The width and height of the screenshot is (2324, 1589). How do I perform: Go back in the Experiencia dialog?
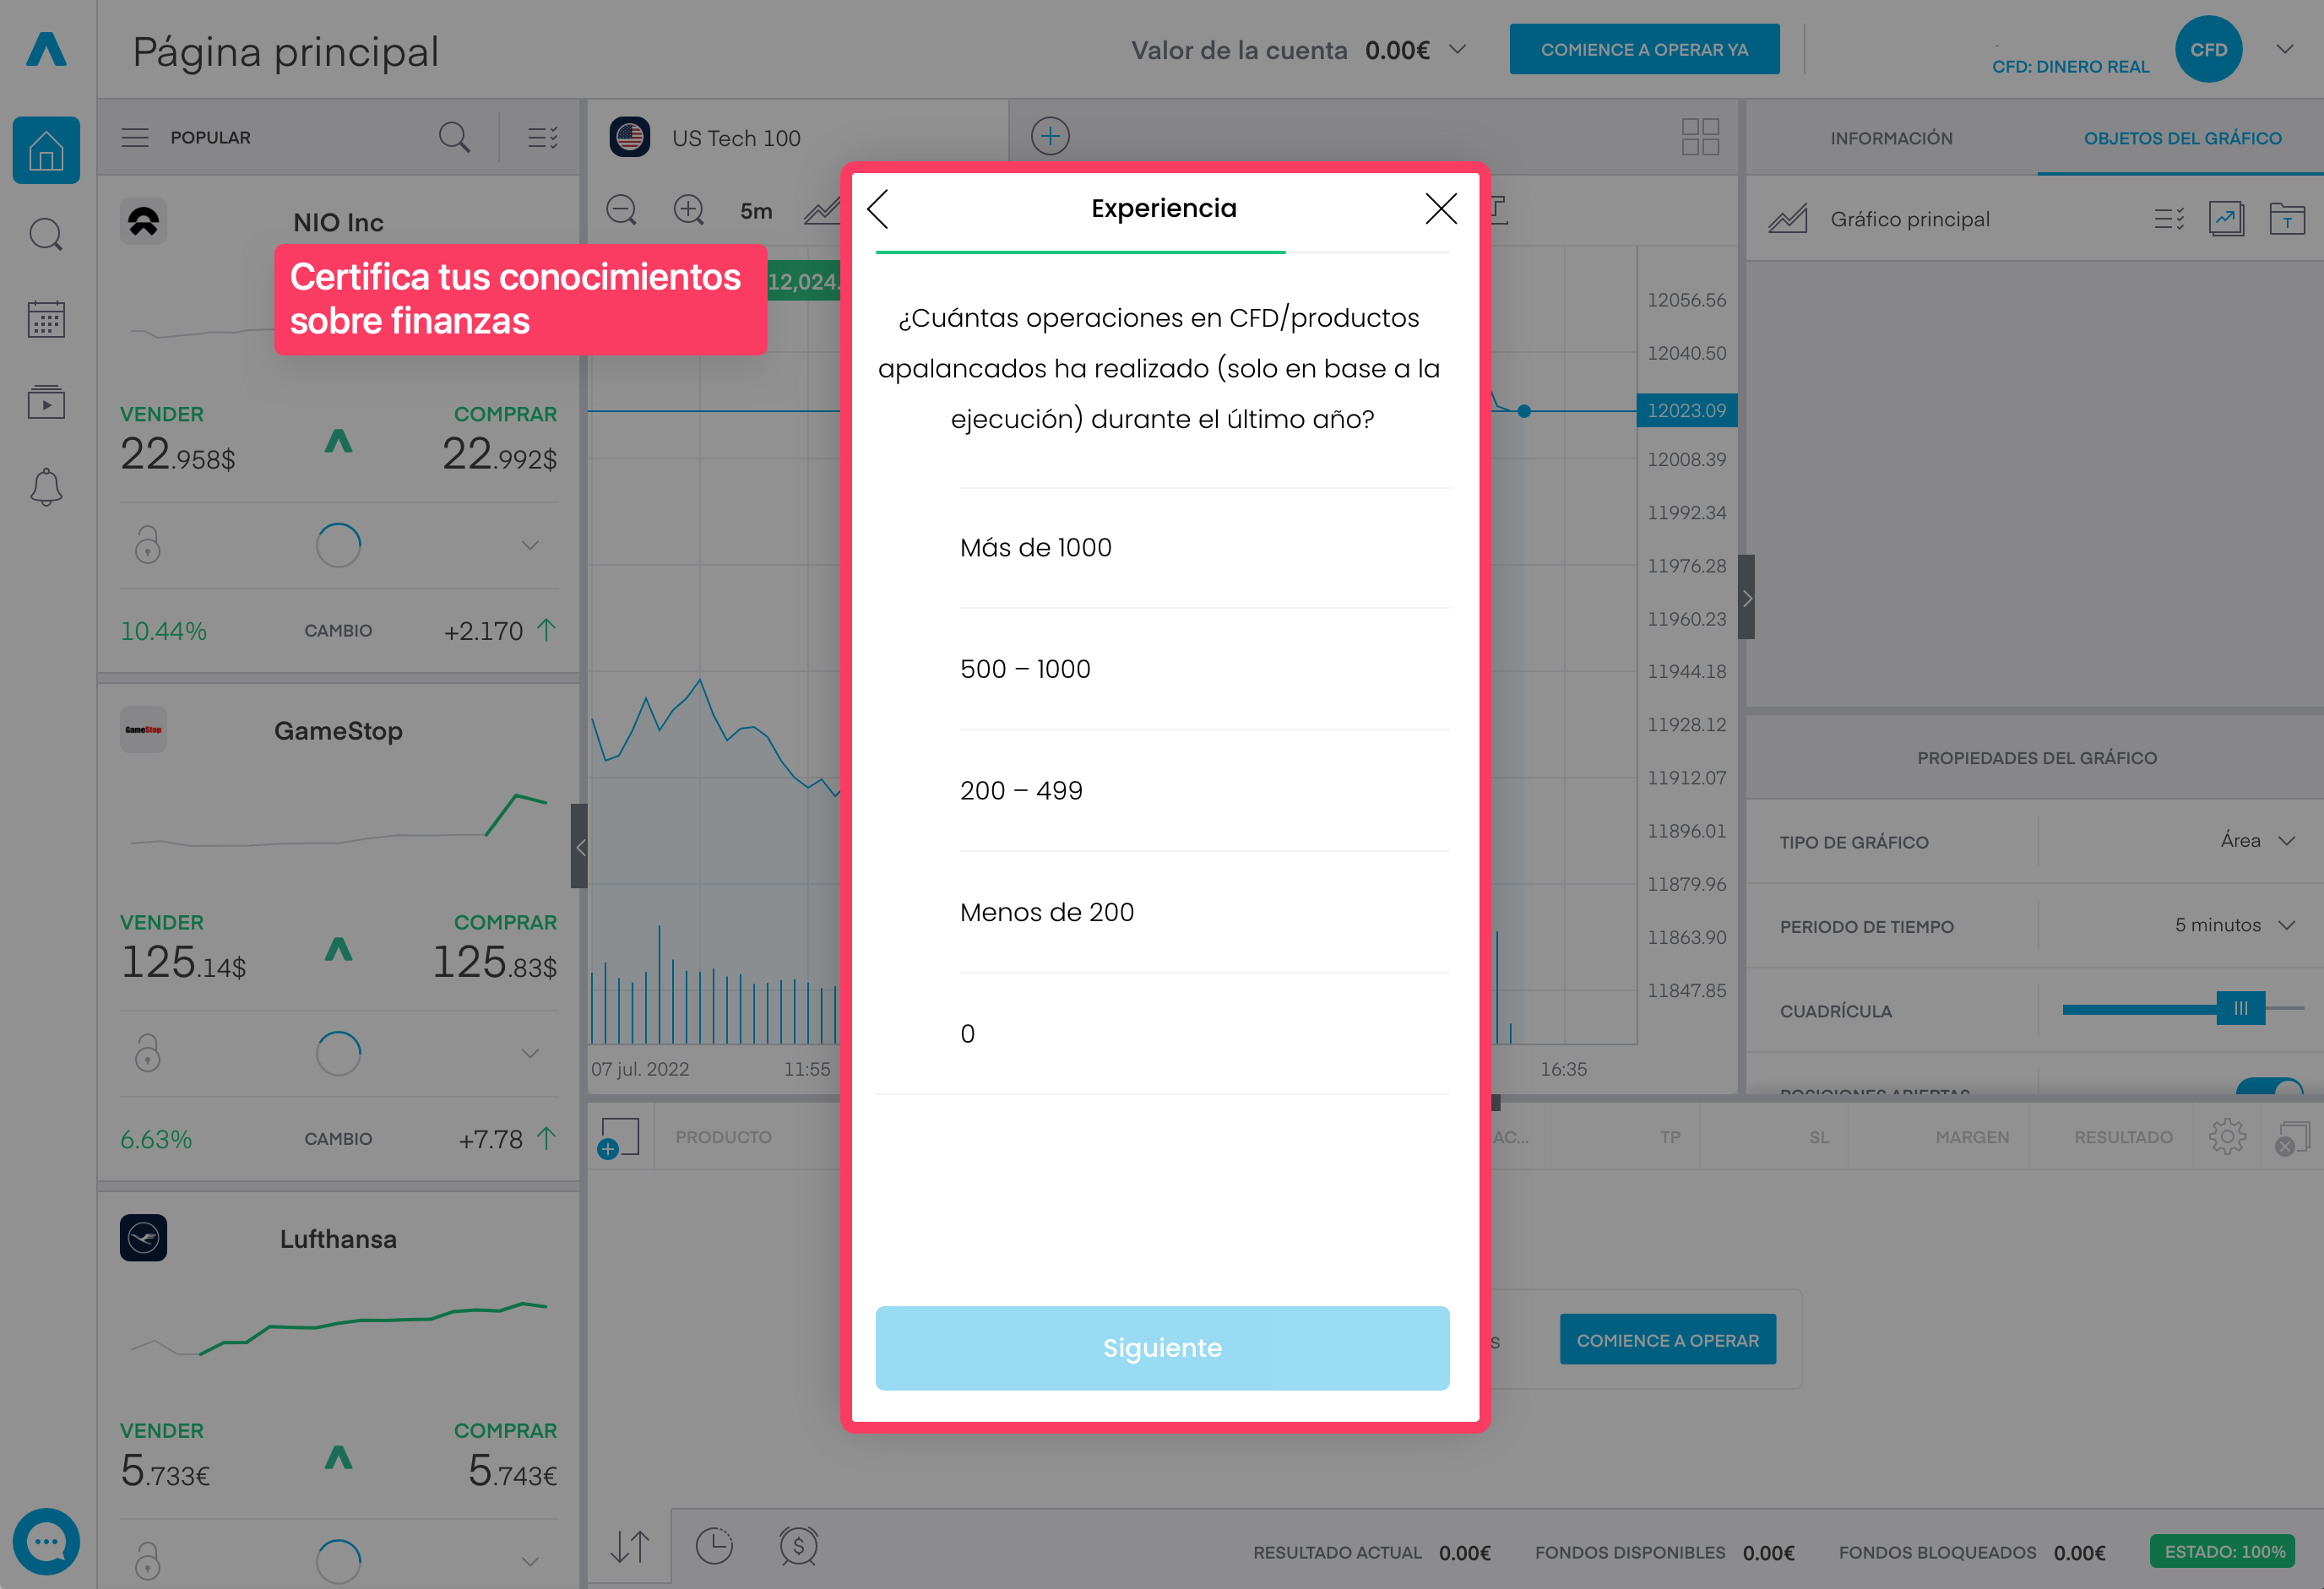pos(878,209)
